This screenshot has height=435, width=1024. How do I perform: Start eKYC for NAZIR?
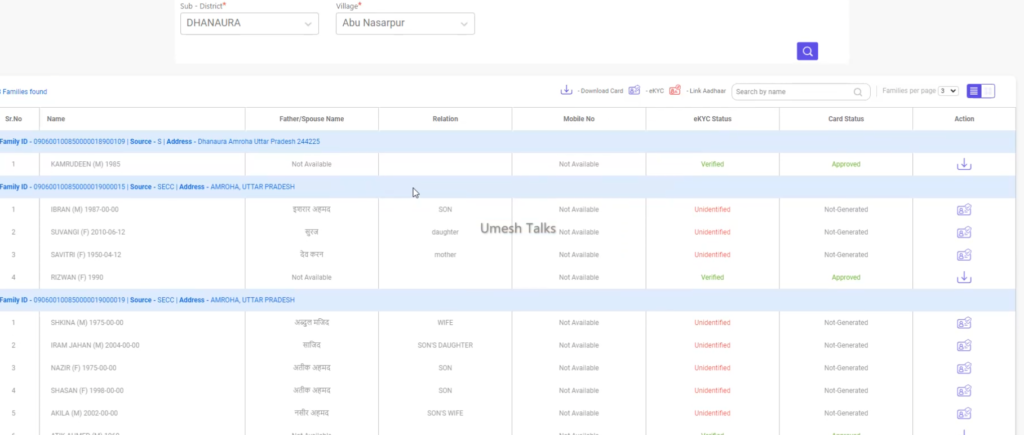click(964, 368)
